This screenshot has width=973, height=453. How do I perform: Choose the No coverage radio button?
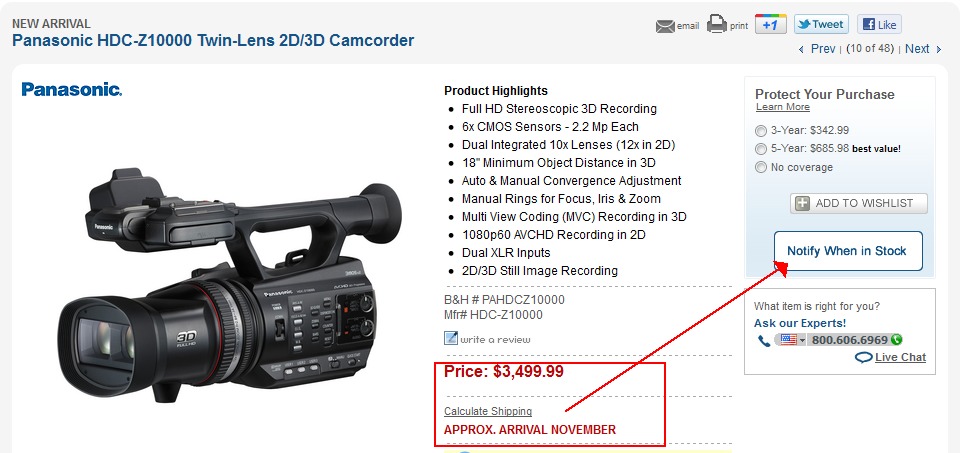pyautogui.click(x=760, y=167)
